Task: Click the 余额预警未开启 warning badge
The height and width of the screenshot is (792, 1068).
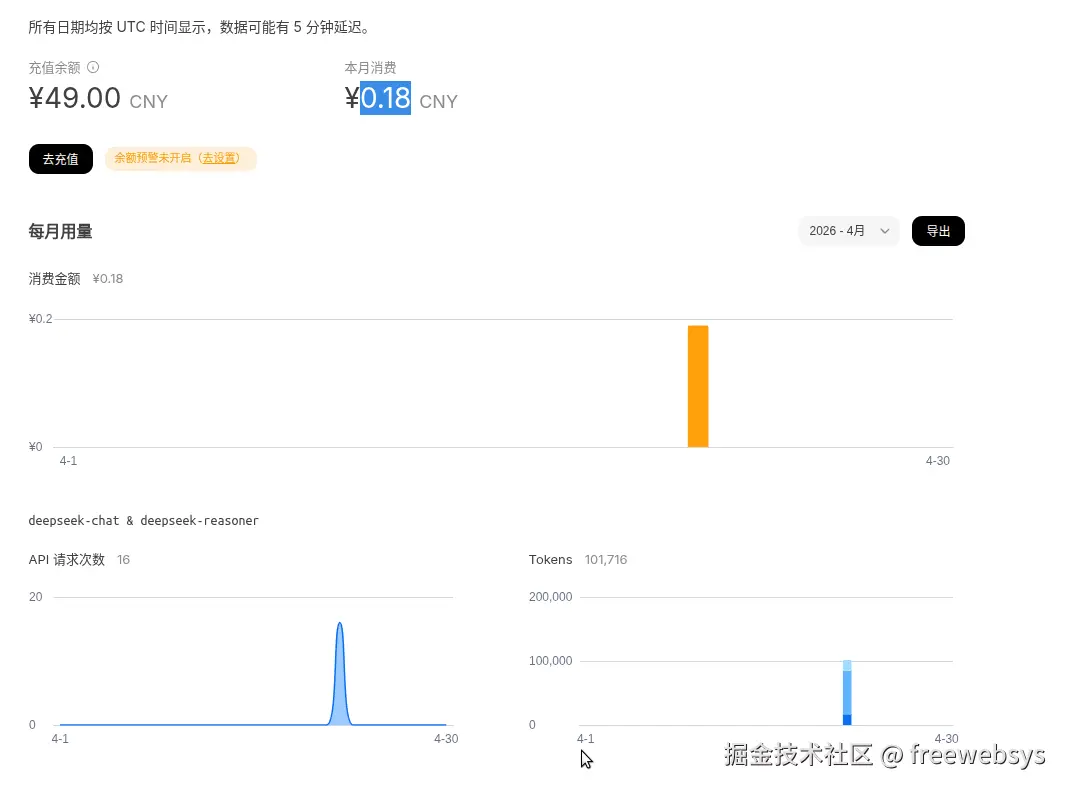Action: tap(180, 158)
